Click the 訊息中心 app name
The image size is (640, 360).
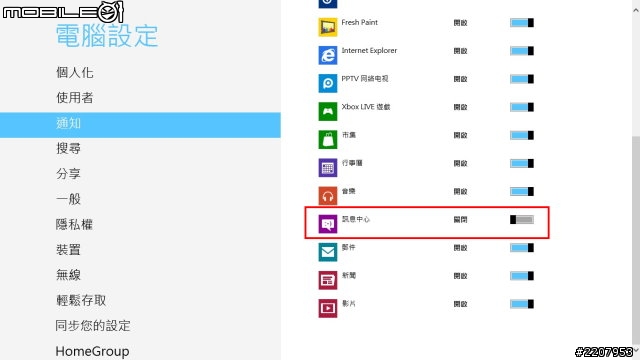[x=356, y=219]
